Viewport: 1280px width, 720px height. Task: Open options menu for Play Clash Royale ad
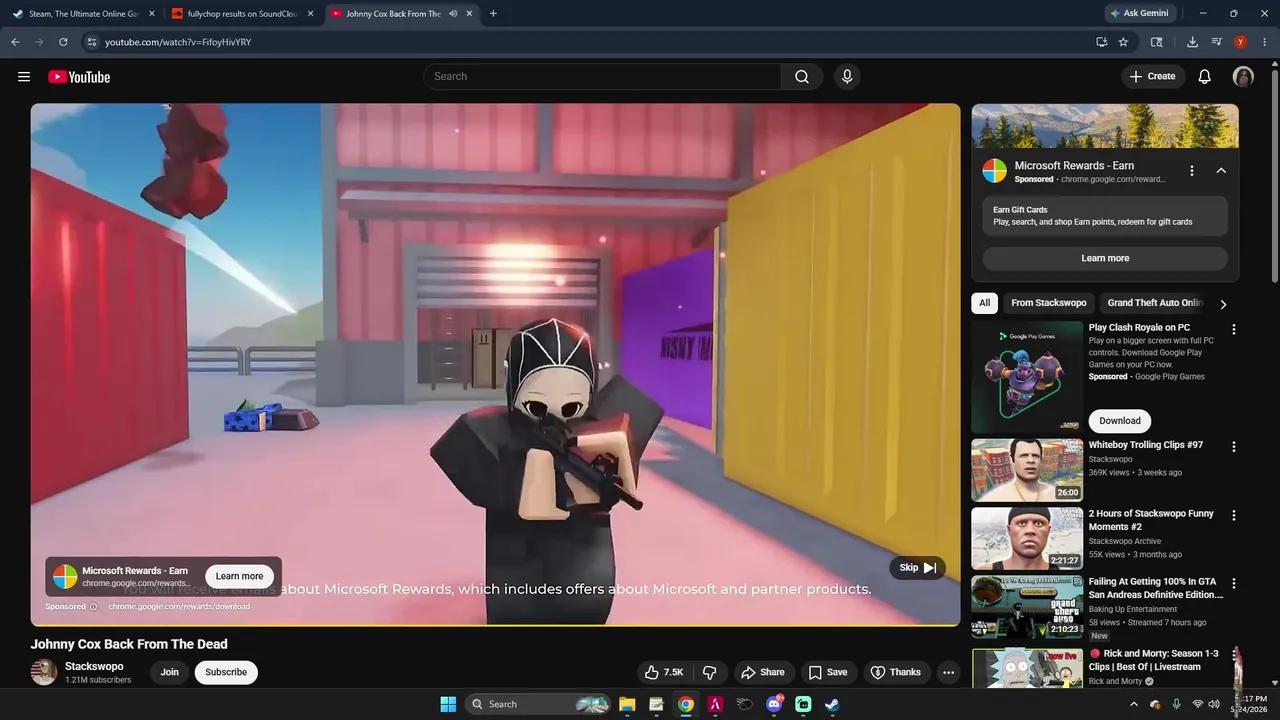[1233, 329]
